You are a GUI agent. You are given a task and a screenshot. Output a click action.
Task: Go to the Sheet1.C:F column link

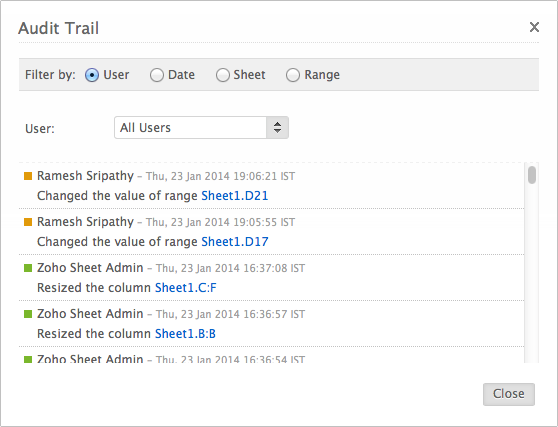point(186,288)
